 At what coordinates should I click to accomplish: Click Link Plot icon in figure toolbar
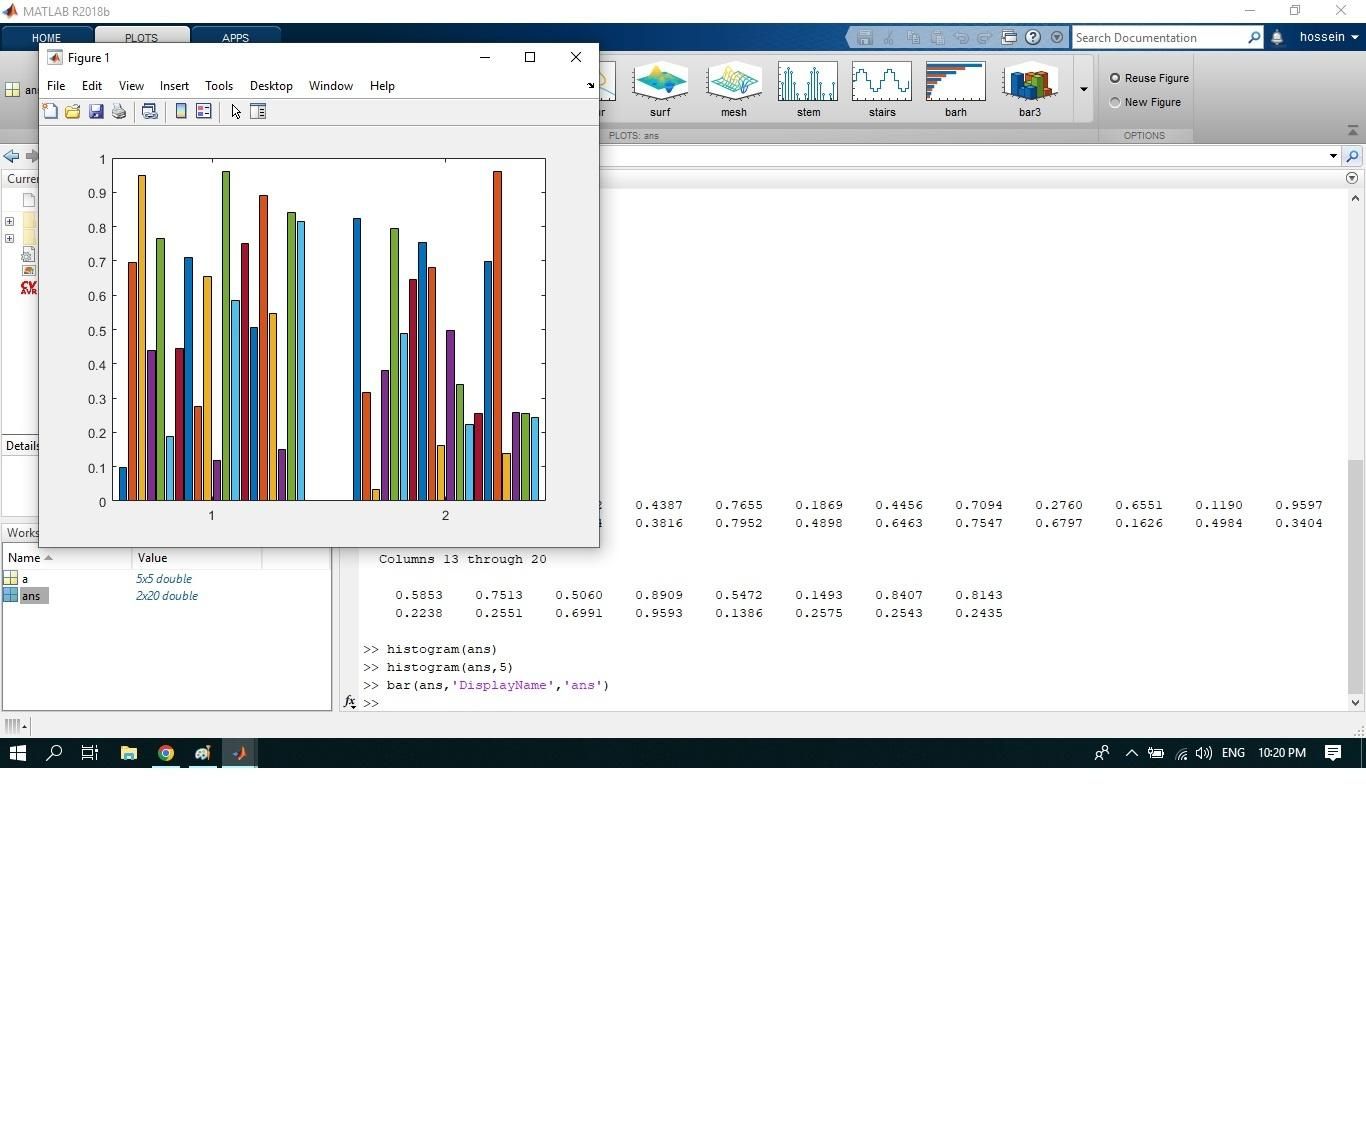point(150,112)
